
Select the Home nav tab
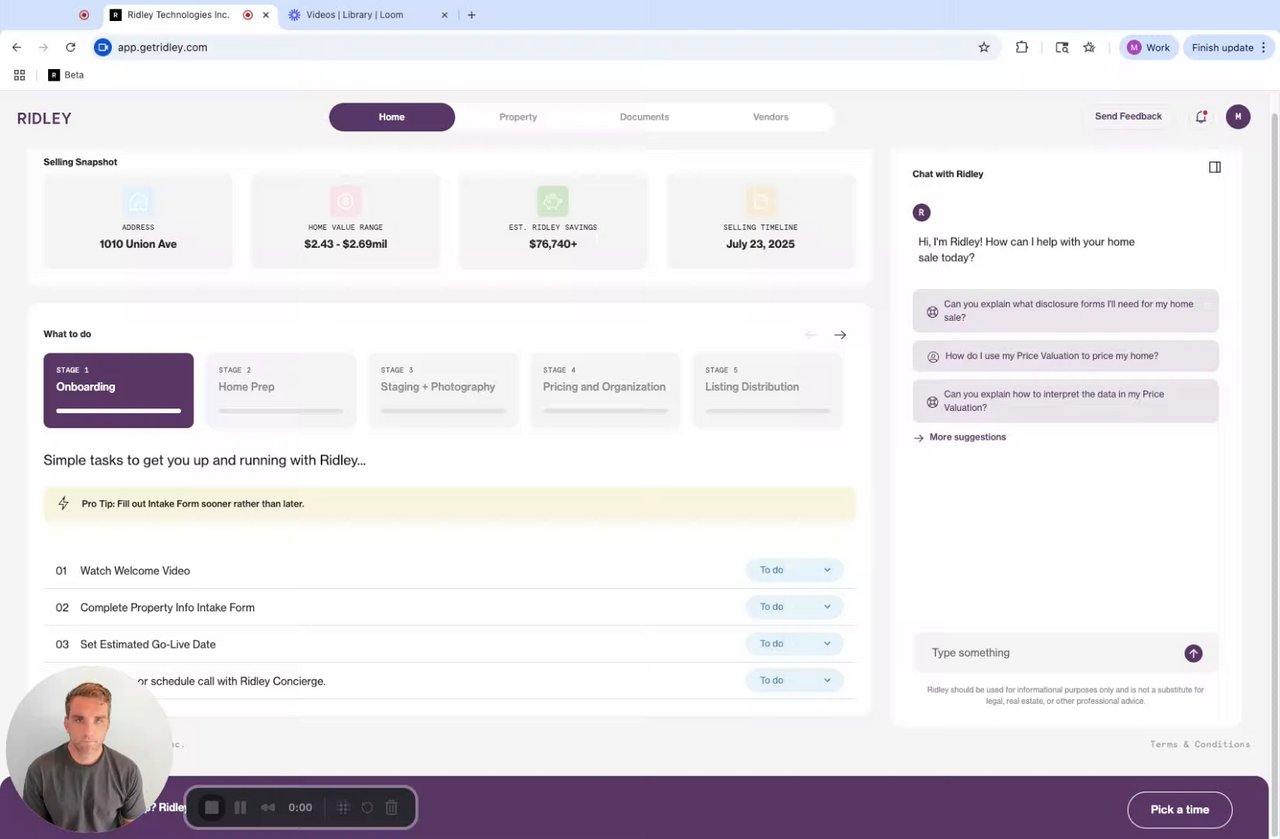[x=392, y=117]
